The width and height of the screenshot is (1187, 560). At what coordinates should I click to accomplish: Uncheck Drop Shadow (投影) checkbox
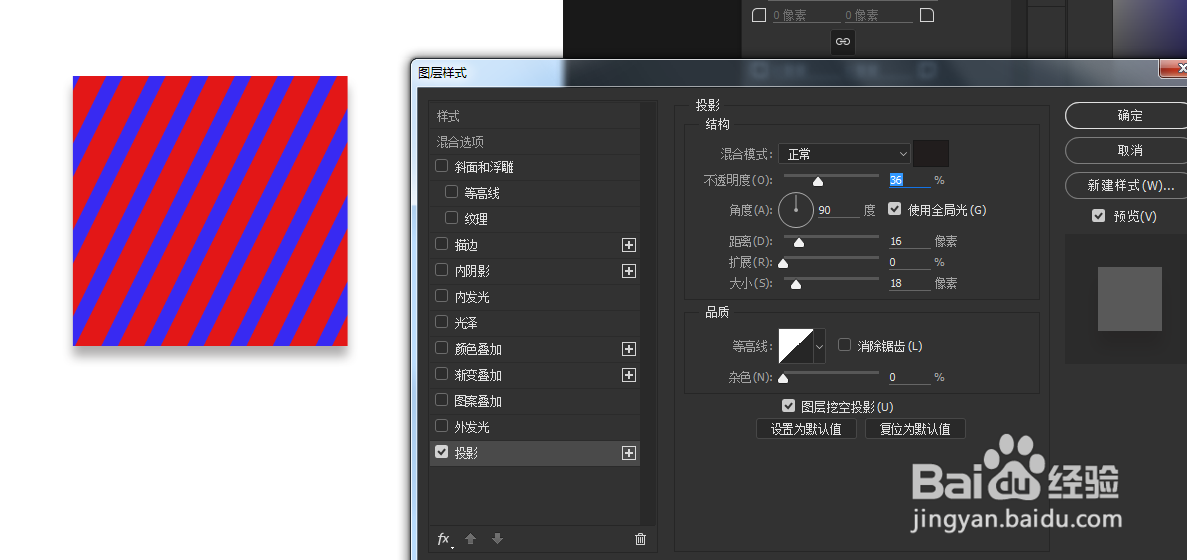(x=441, y=452)
